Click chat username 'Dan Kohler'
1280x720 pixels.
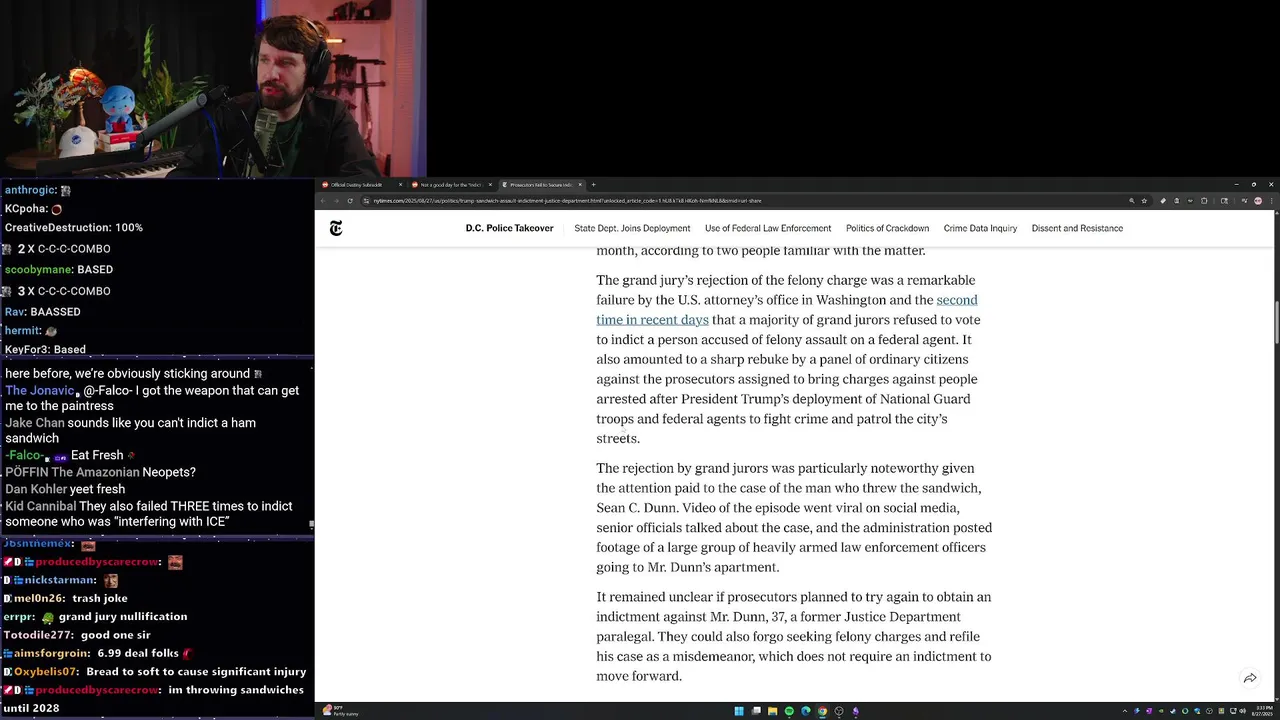click(35, 489)
